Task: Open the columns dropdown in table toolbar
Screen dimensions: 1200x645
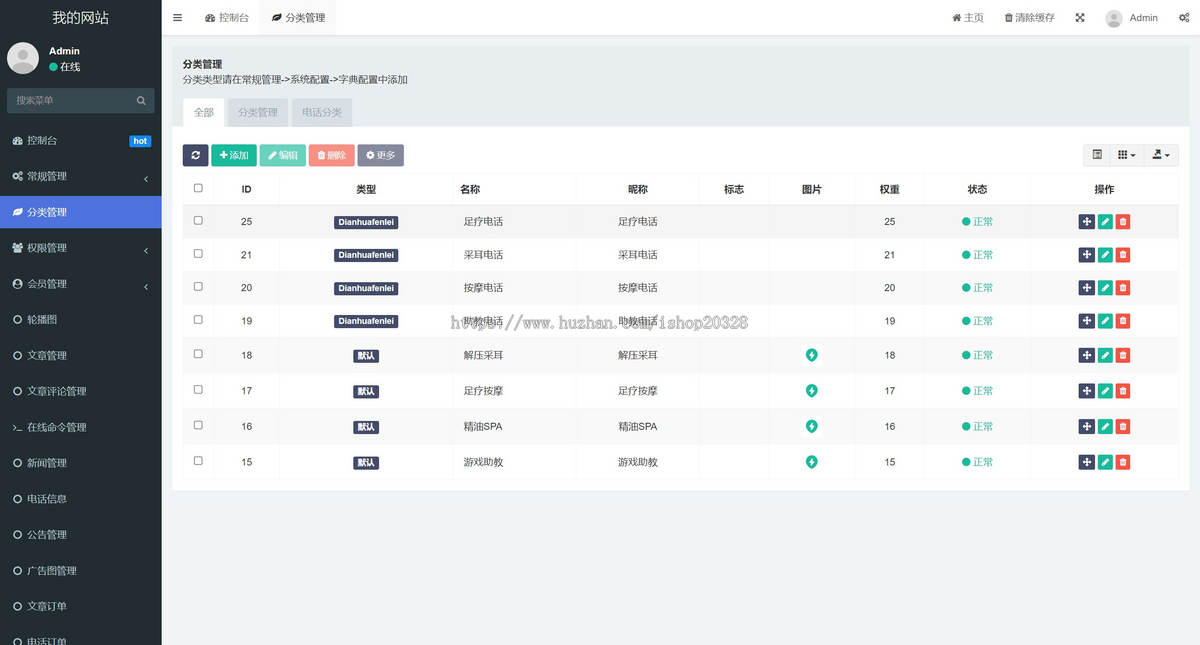Action: [1127, 155]
